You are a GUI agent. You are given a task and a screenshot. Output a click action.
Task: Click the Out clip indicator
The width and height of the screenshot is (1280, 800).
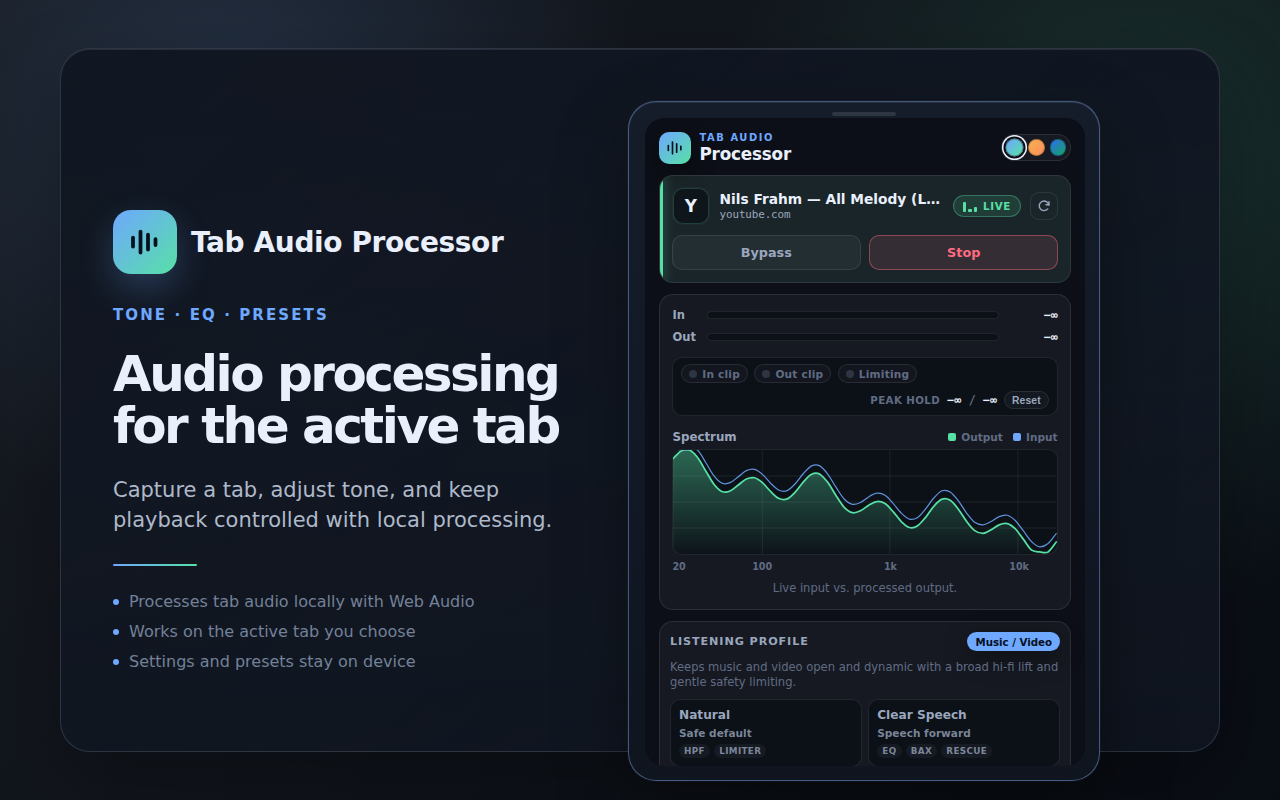(x=792, y=374)
